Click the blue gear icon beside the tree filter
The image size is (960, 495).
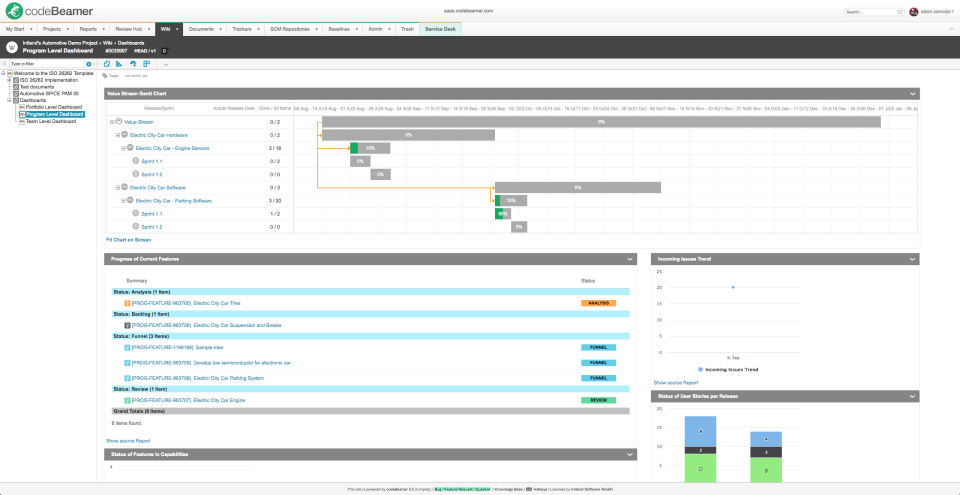(88, 64)
